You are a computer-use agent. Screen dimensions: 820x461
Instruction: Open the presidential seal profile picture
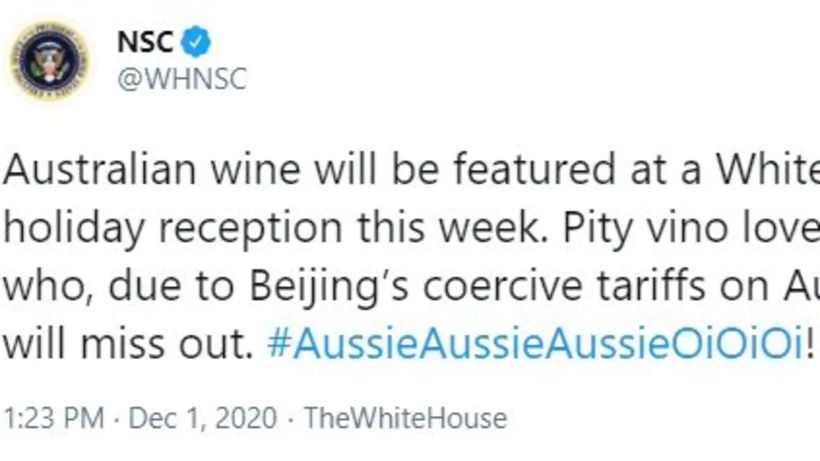pos(49,59)
